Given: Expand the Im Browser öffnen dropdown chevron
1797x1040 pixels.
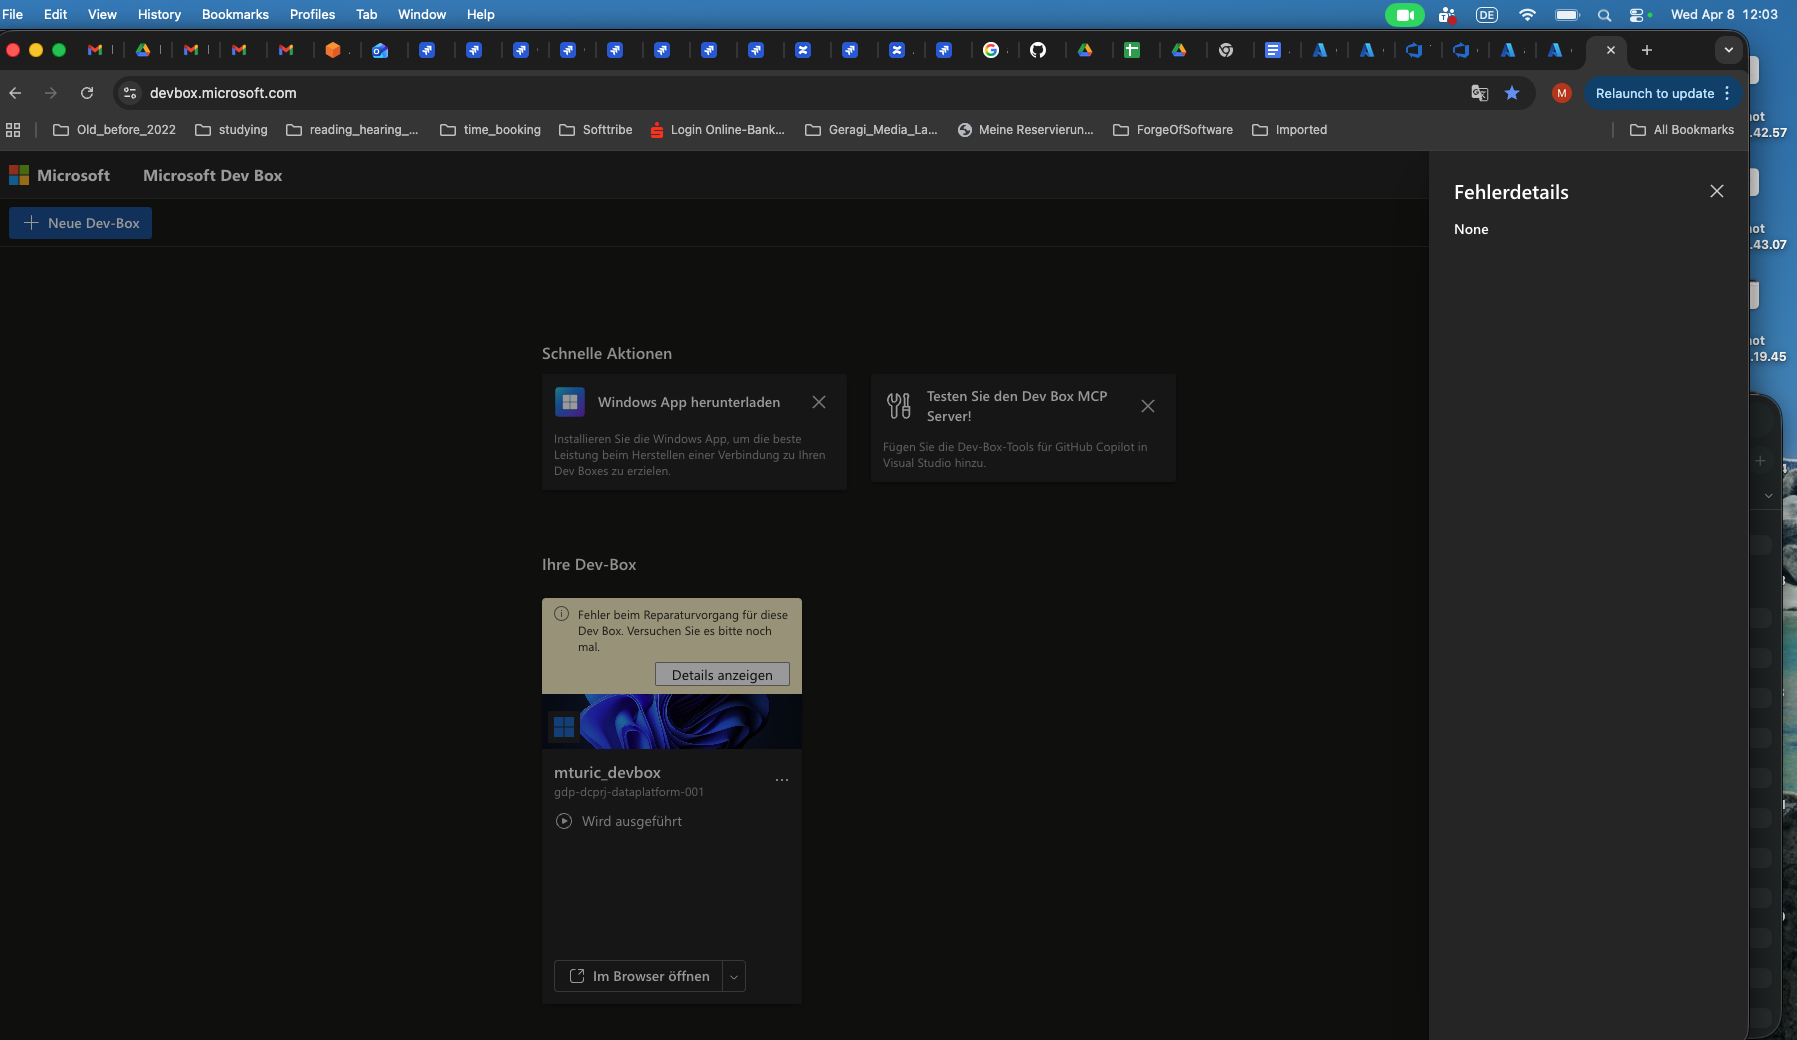Looking at the screenshot, I should (734, 976).
